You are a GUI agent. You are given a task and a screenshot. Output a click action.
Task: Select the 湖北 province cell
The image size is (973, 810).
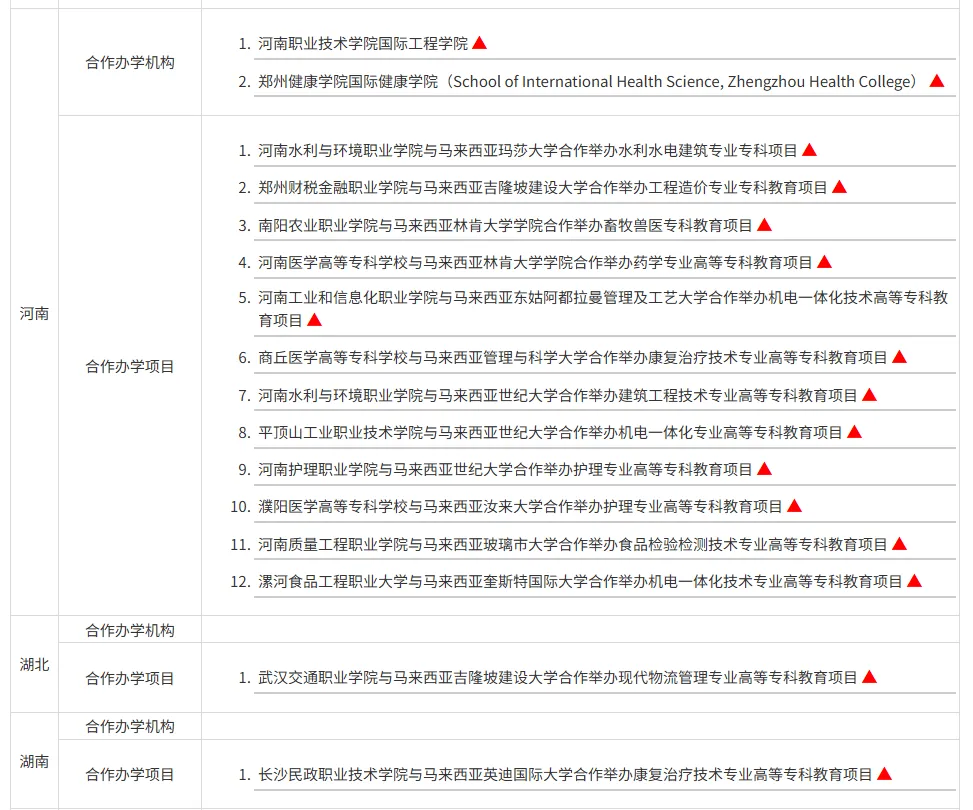[x=34, y=665]
